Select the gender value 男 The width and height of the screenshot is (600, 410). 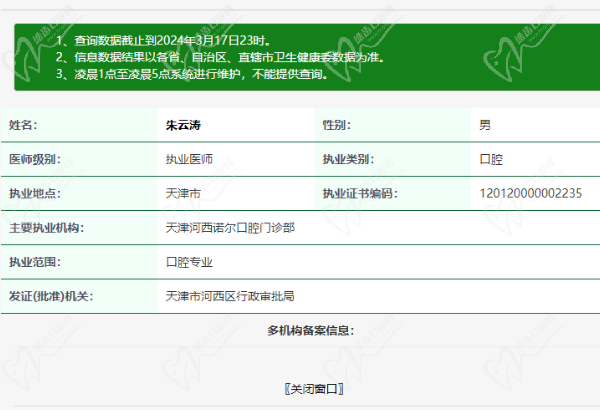(x=485, y=125)
